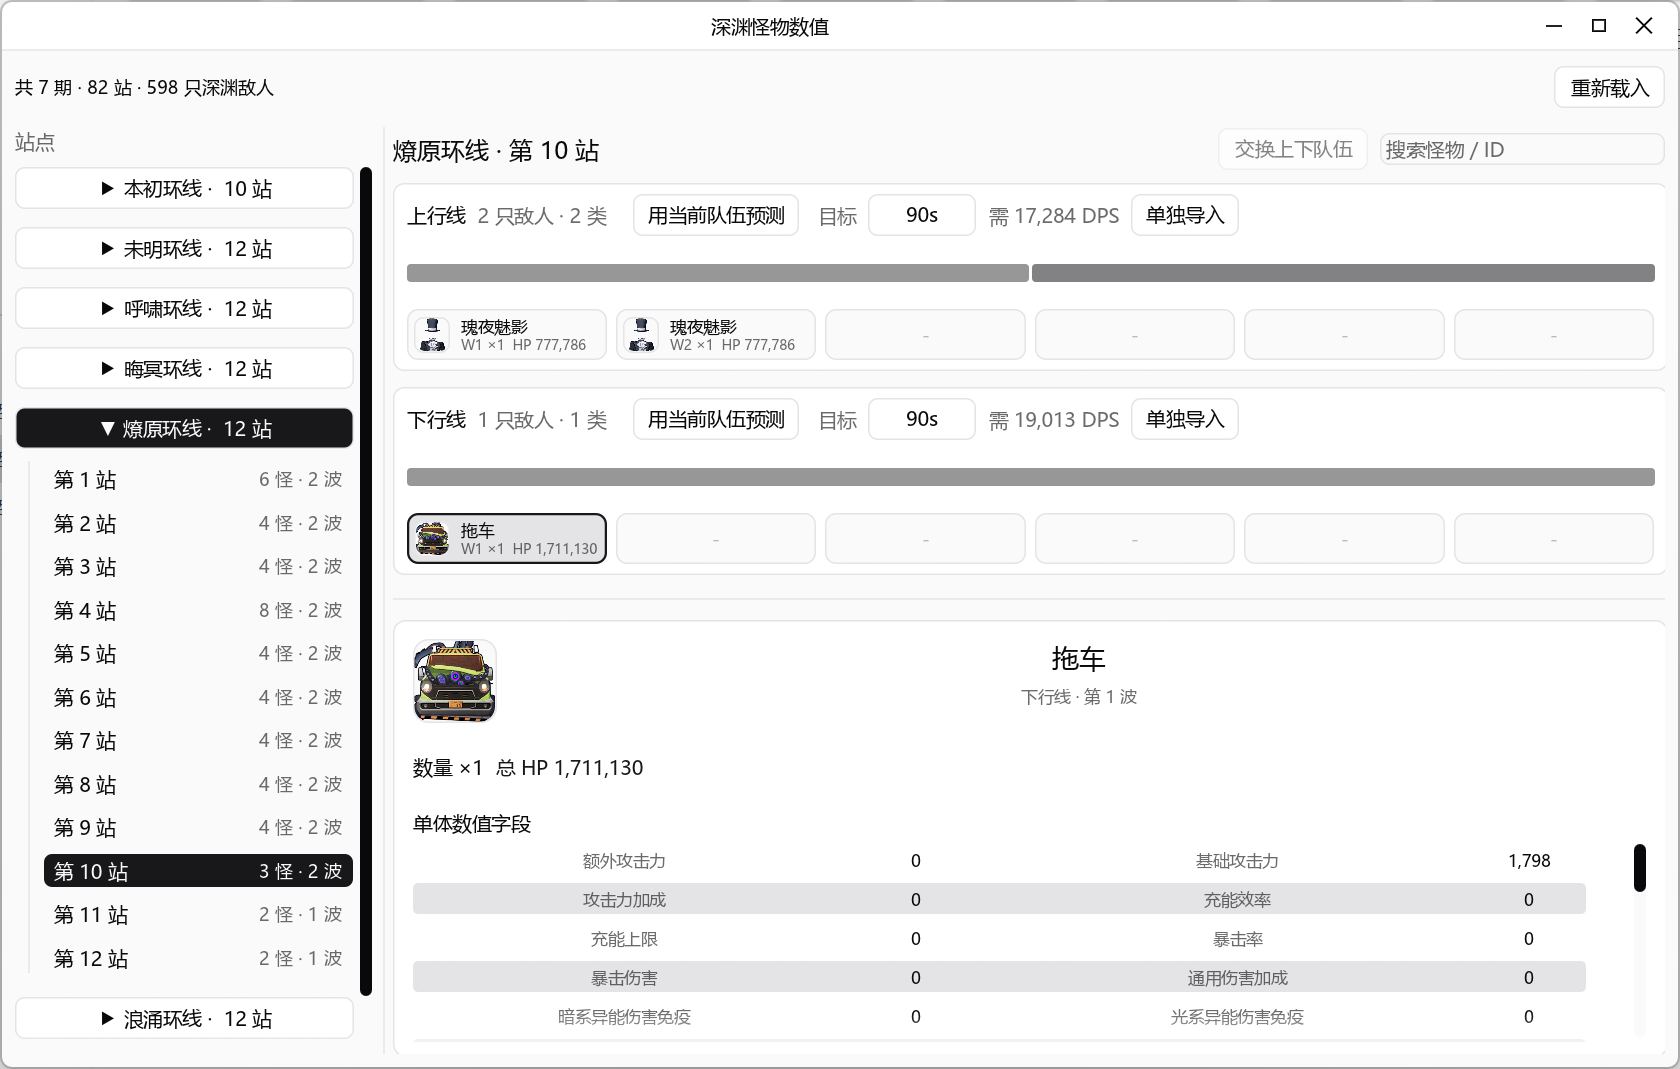Click 单独导入 for 上行线

[x=1185, y=216]
